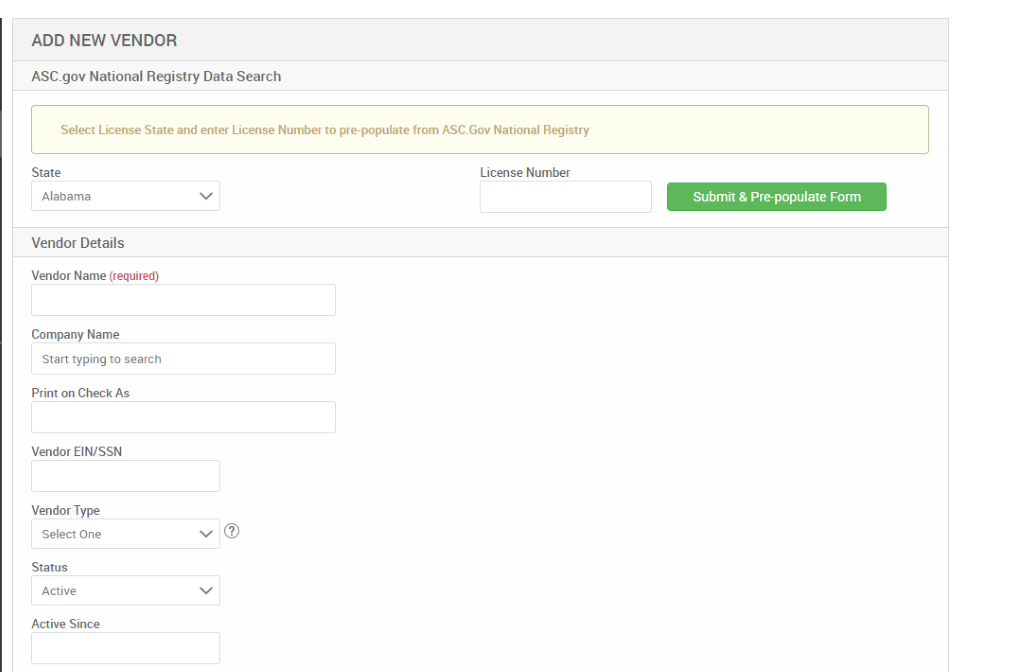Open the Vendor Type selector showing Select One
The height and width of the screenshot is (672, 1024).
coord(125,533)
